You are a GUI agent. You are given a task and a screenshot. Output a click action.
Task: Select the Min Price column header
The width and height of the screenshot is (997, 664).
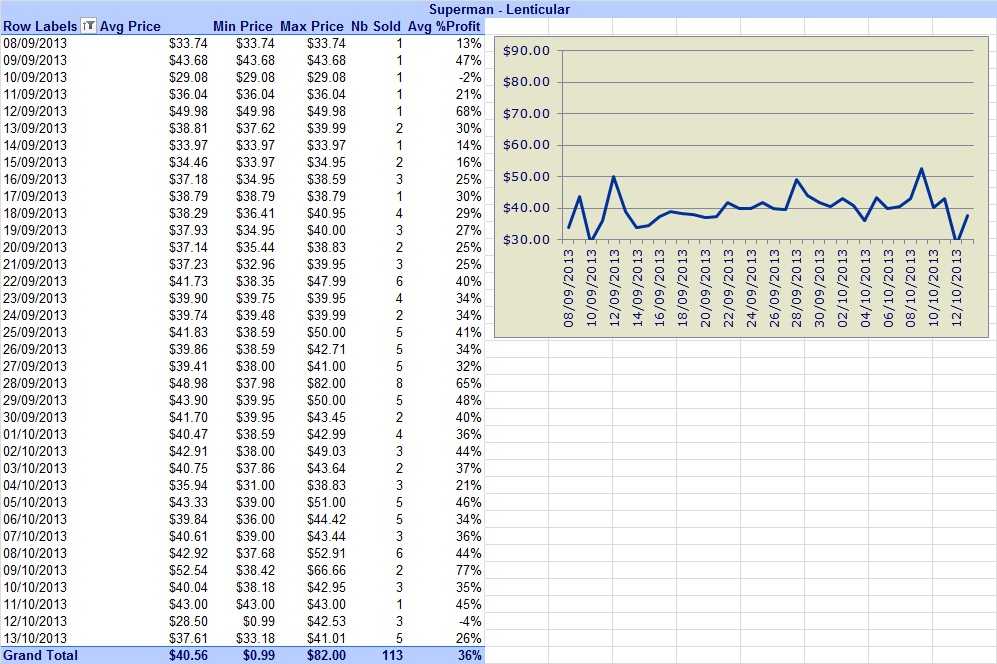coord(242,26)
